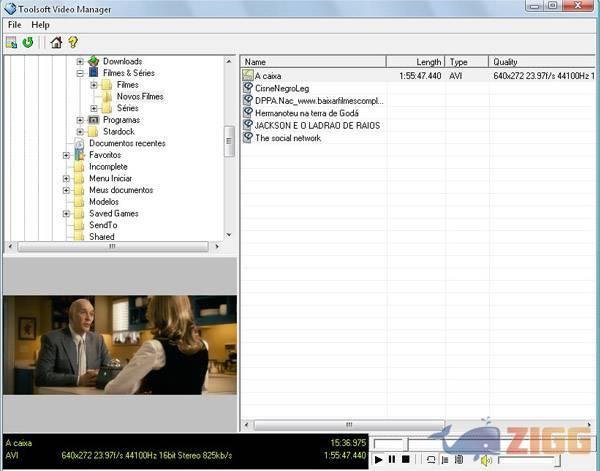Stop the video playback
The height and width of the screenshot is (471, 600).
coord(406,460)
